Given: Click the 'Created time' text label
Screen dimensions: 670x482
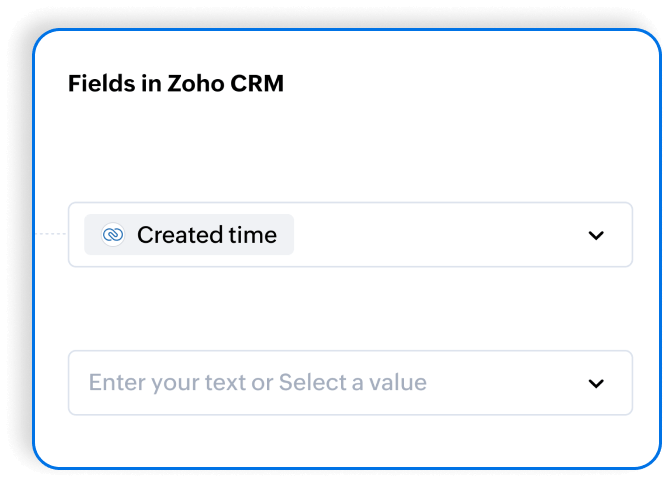Looking at the screenshot, I should [206, 235].
